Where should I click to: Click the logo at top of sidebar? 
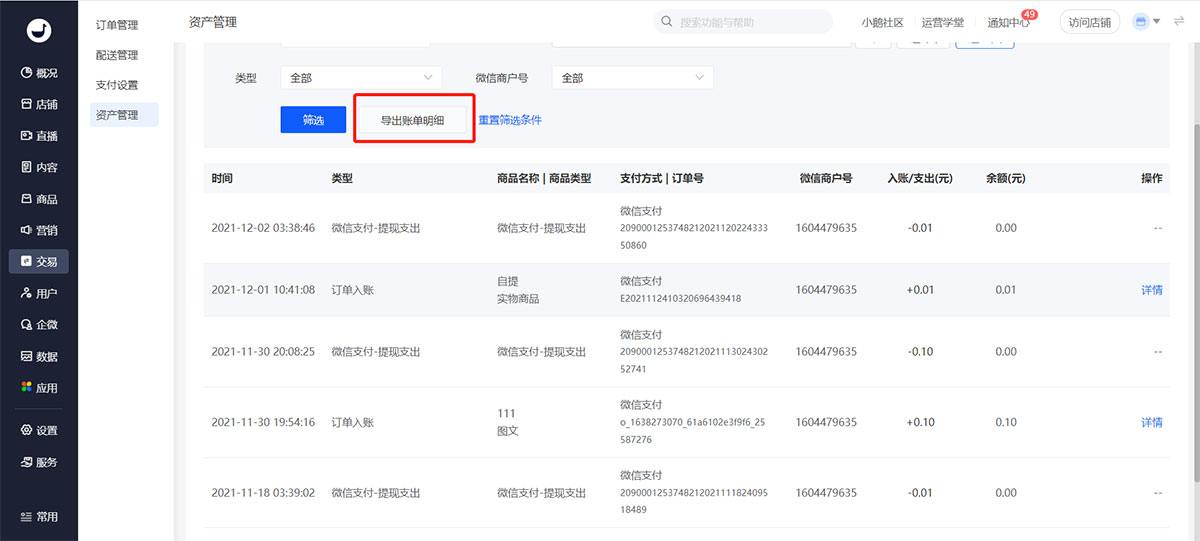39,30
